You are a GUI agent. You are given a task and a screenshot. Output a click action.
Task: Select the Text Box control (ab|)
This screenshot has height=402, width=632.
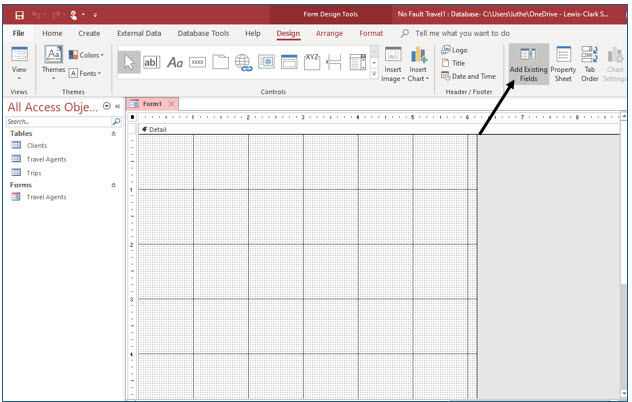(x=152, y=62)
